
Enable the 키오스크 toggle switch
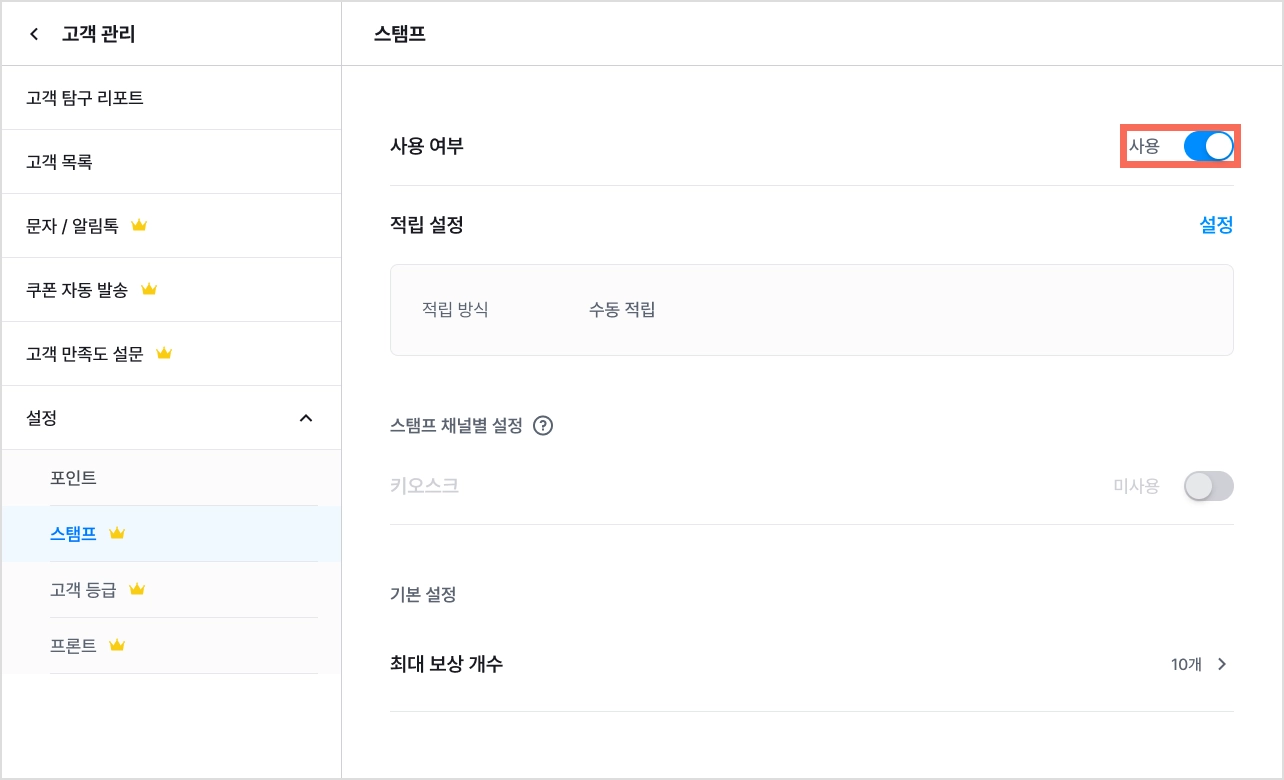click(1208, 487)
